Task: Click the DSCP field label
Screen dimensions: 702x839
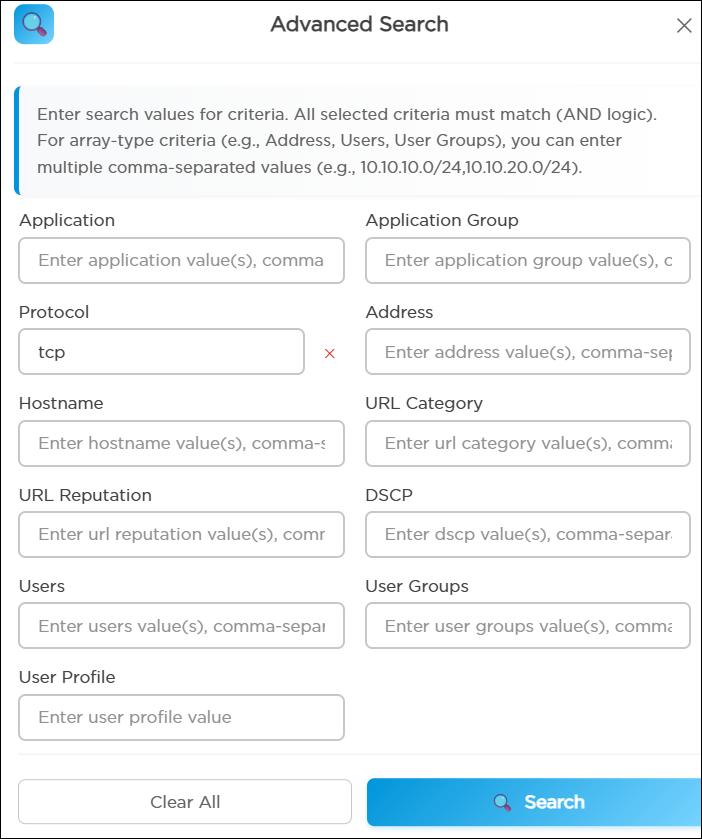Action: point(389,495)
